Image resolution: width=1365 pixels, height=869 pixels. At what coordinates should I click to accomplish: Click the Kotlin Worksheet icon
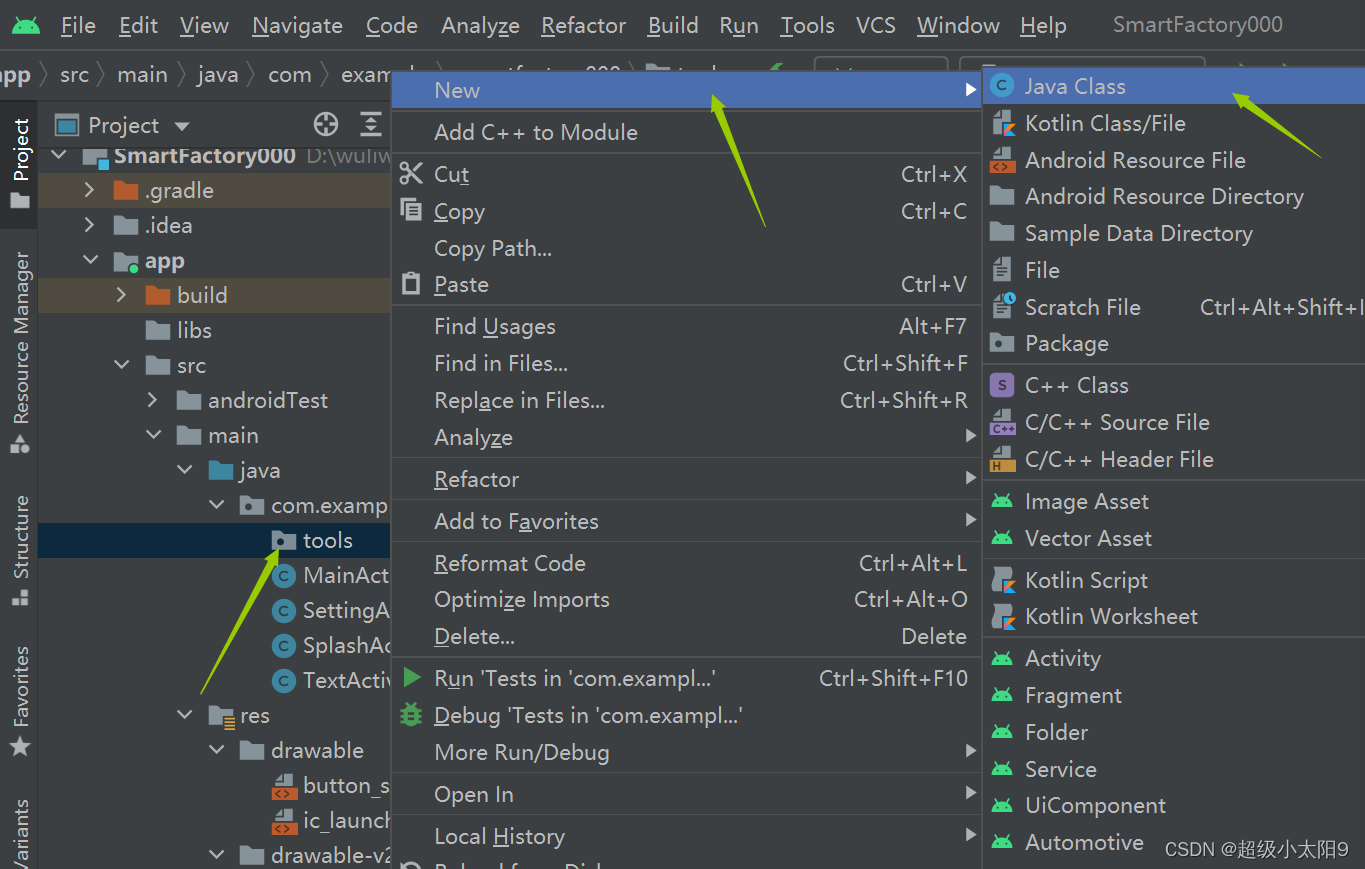[x=1002, y=616]
